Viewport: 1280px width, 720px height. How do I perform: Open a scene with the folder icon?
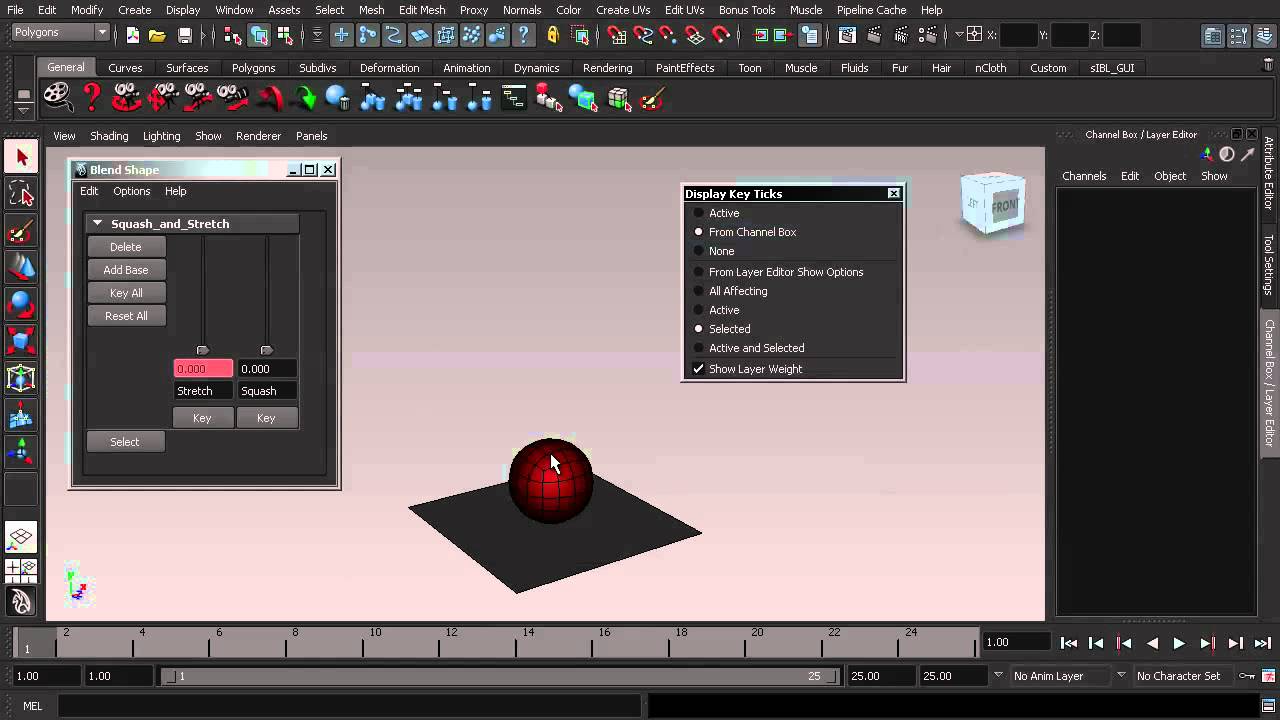point(157,35)
